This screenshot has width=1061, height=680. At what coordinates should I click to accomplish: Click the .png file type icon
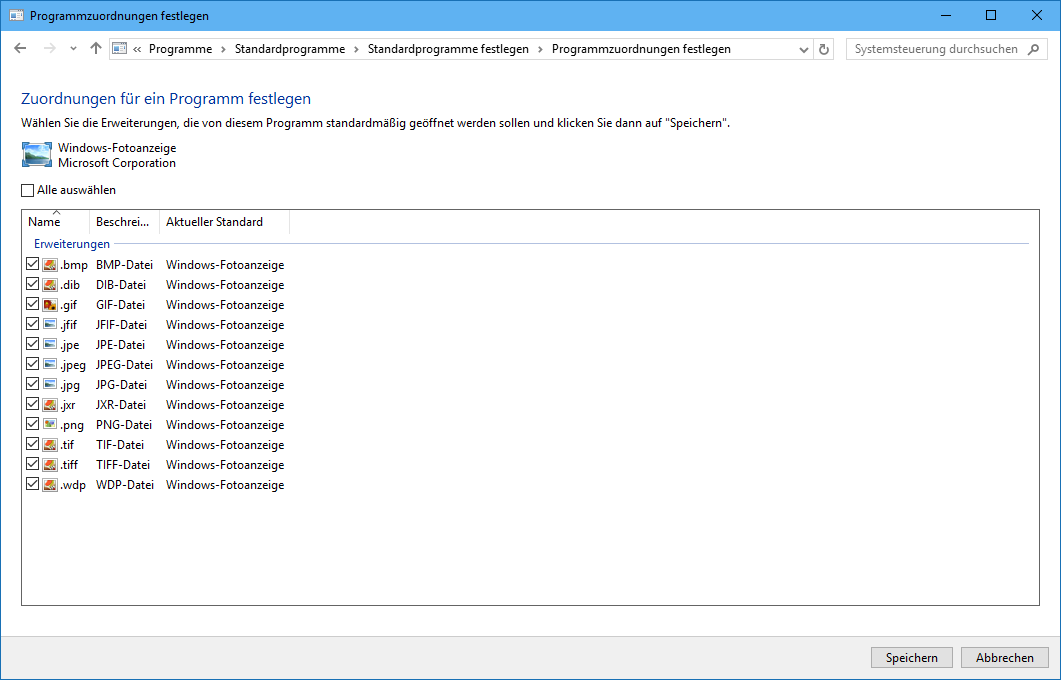tap(49, 424)
